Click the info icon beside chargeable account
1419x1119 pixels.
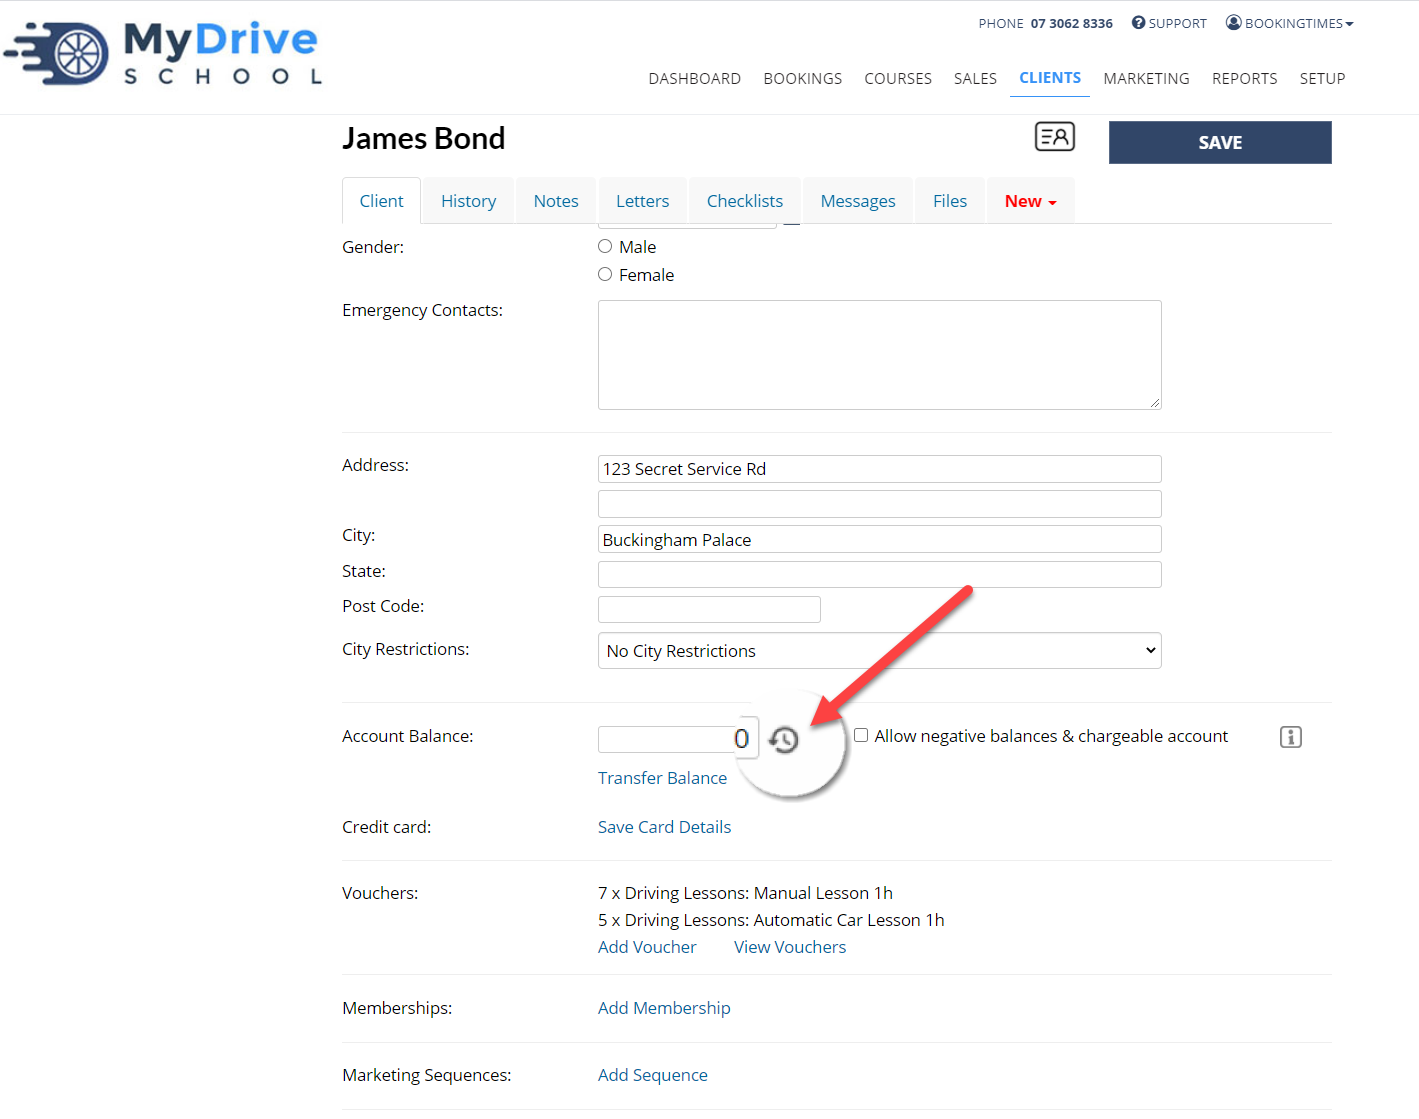[x=1291, y=737]
